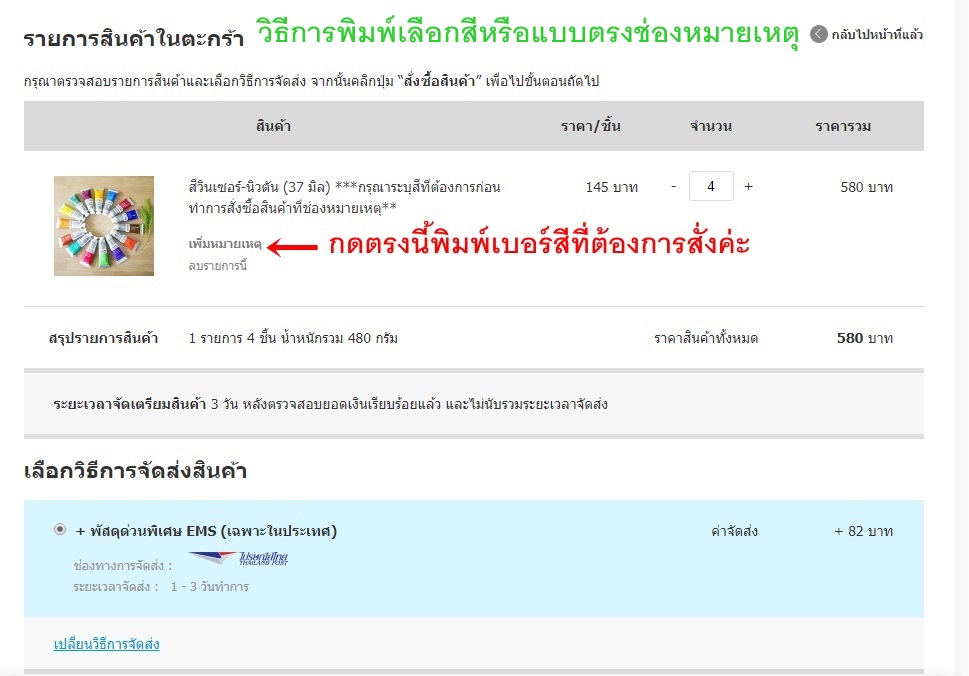Screen dimensions: 969x676
Task: Increase quantity with the plus button
Action: coord(748,187)
